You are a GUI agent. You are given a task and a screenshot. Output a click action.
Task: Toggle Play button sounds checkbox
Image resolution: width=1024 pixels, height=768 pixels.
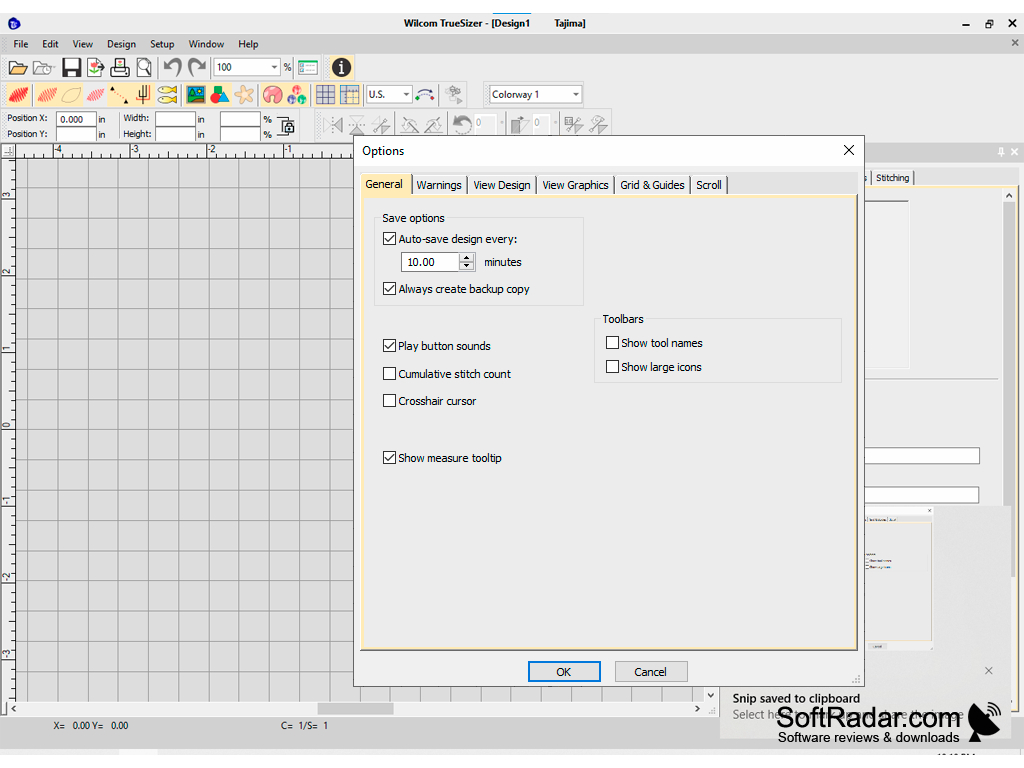click(389, 345)
